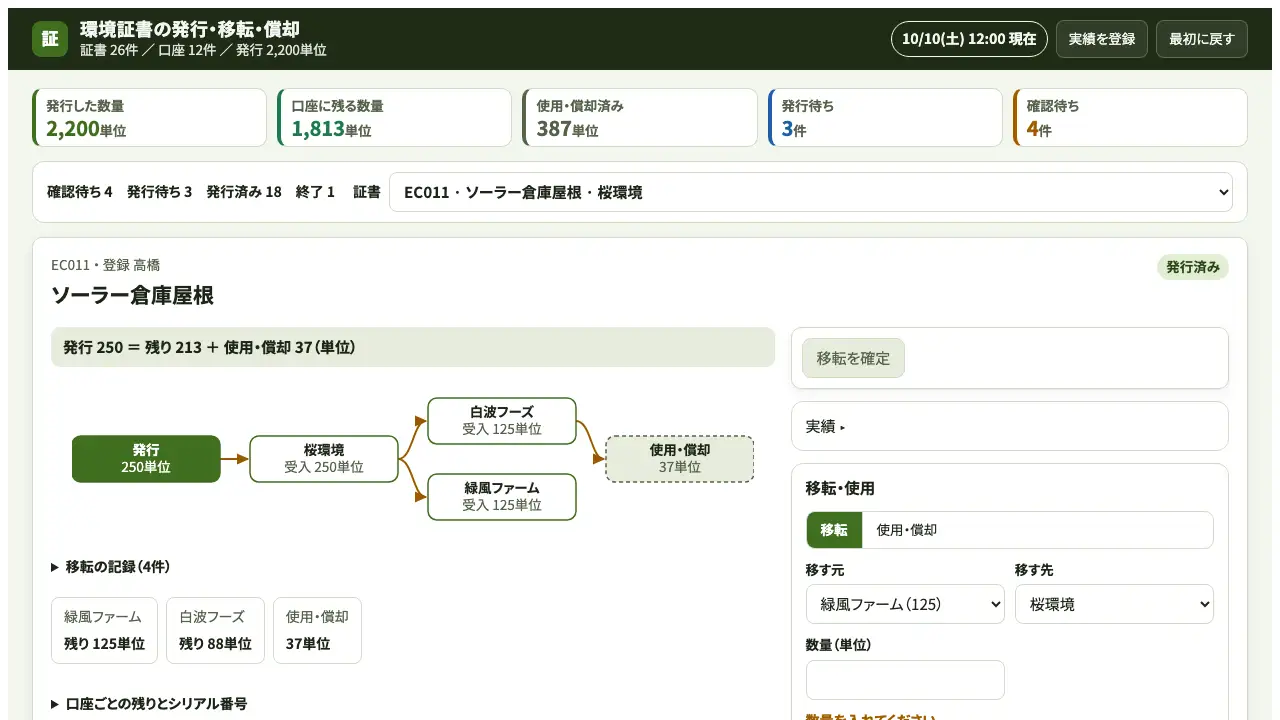Click the 発行した数量 2,200単位 stat card
1280x720 pixels.
150,118
